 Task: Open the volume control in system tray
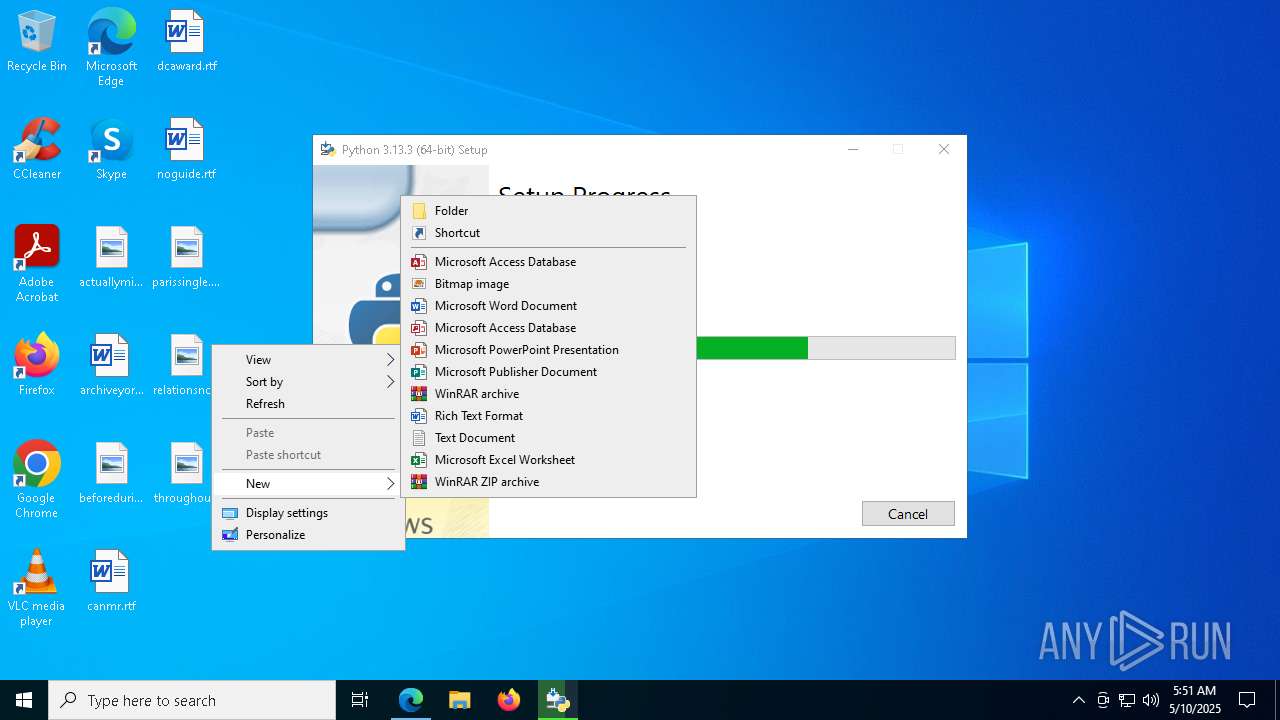coord(1151,700)
